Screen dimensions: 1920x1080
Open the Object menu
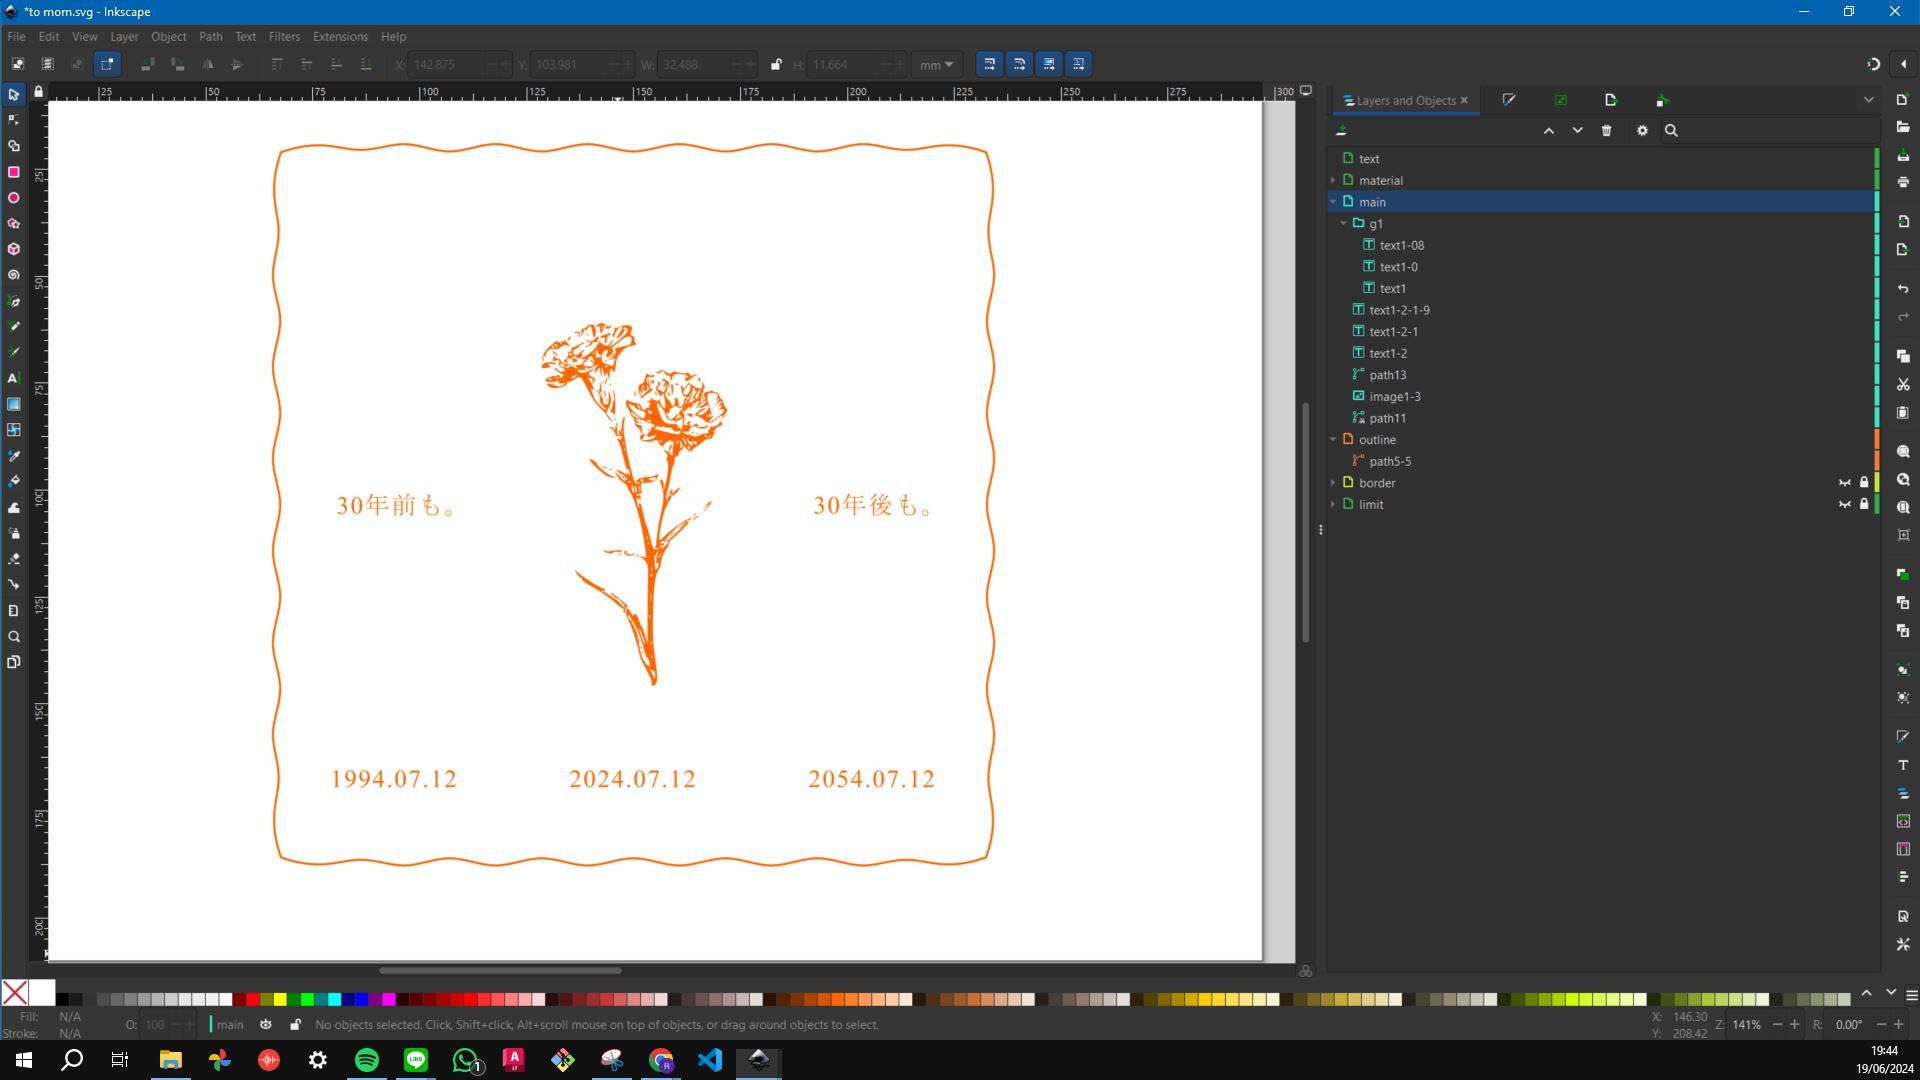(168, 36)
